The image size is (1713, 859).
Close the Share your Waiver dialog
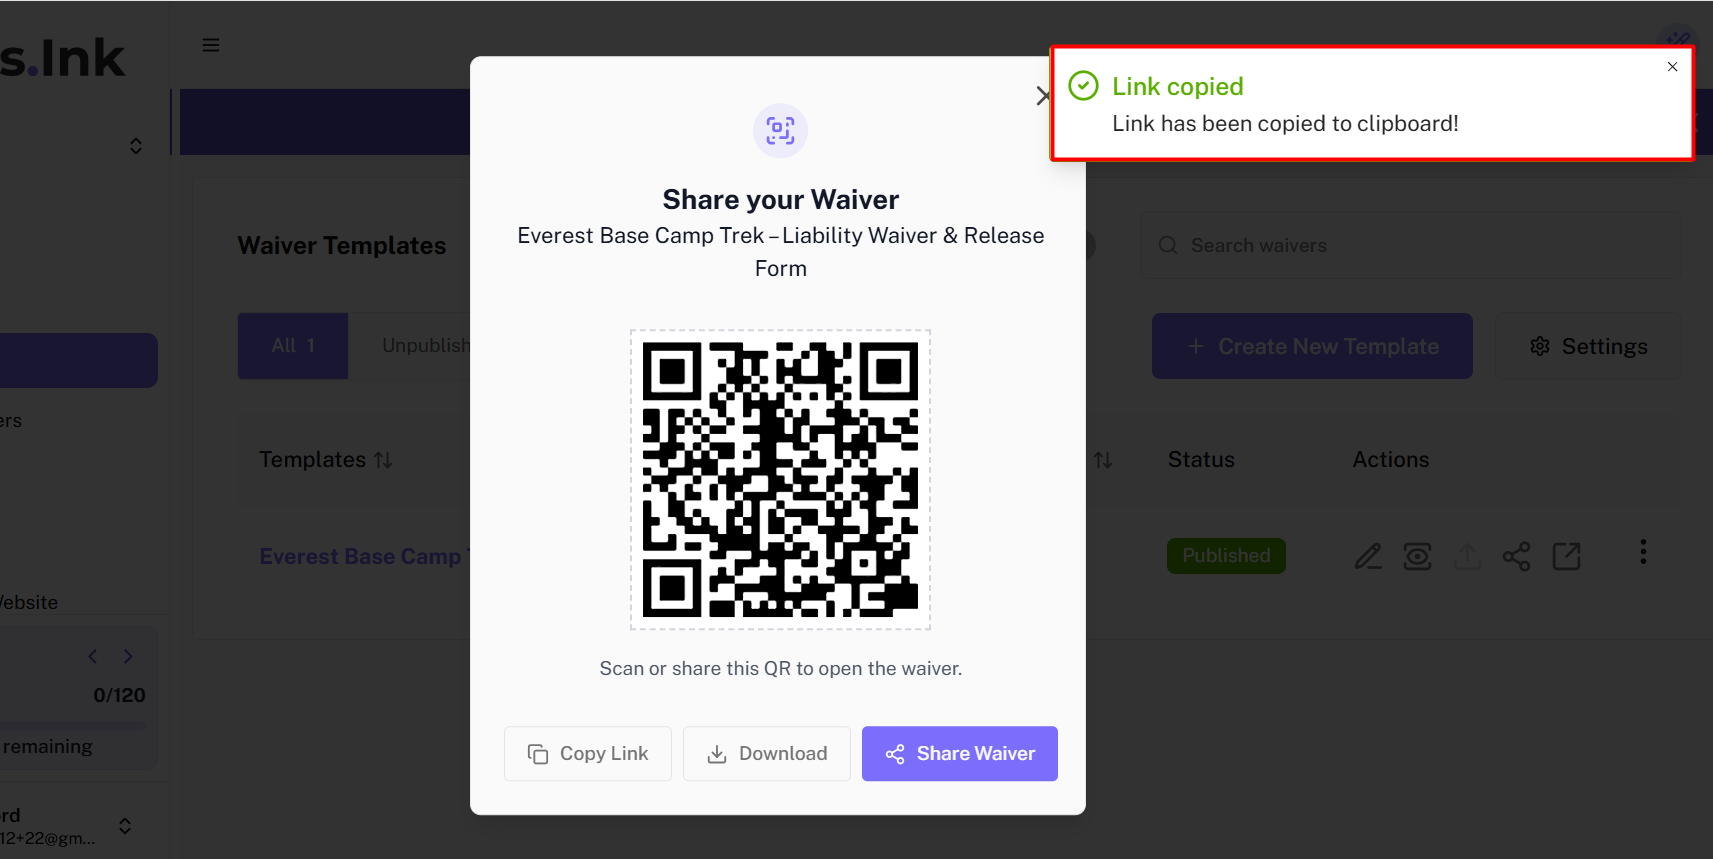click(1043, 96)
